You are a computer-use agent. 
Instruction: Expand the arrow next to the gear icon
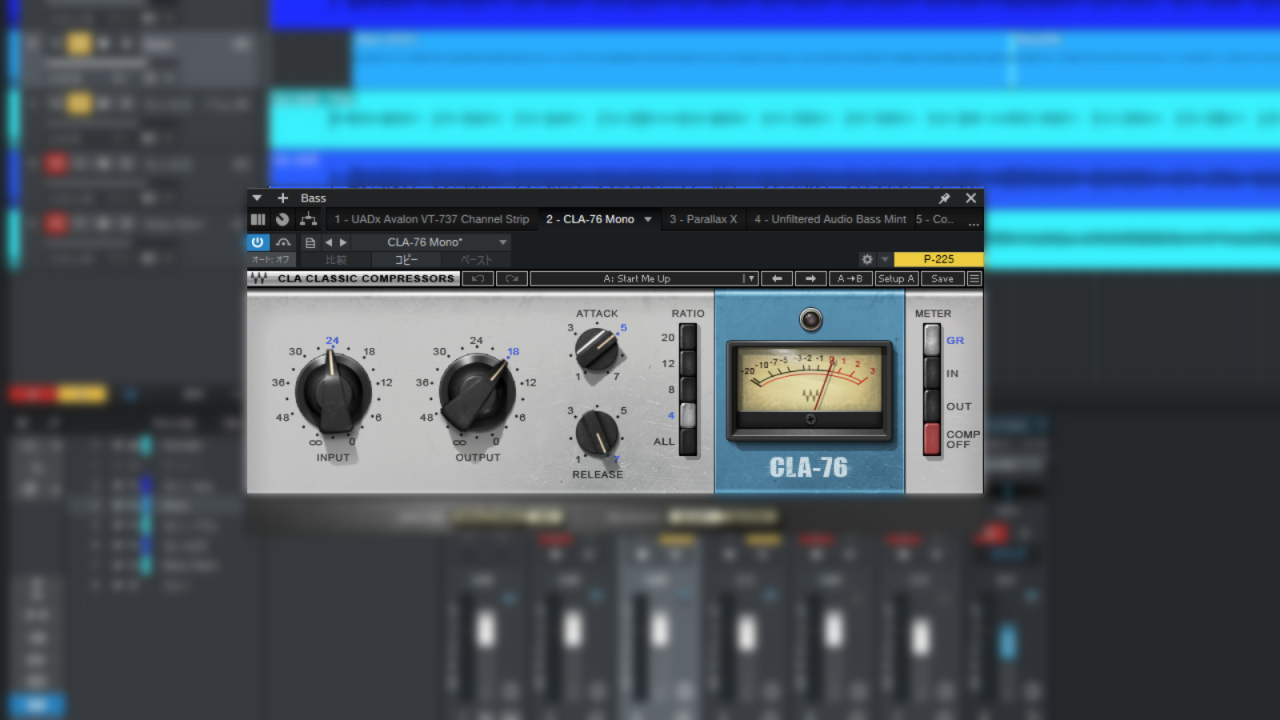point(884,259)
